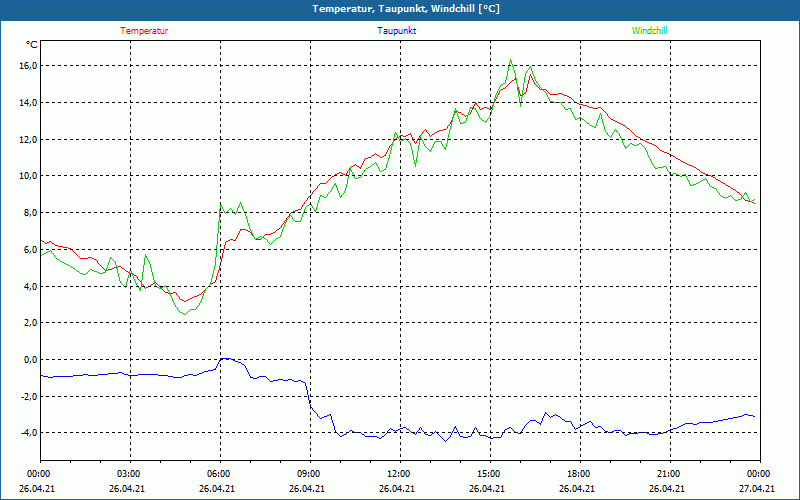Image resolution: width=800 pixels, height=500 pixels.
Task: Select the 06:00 time axis label
Action: coord(219,474)
